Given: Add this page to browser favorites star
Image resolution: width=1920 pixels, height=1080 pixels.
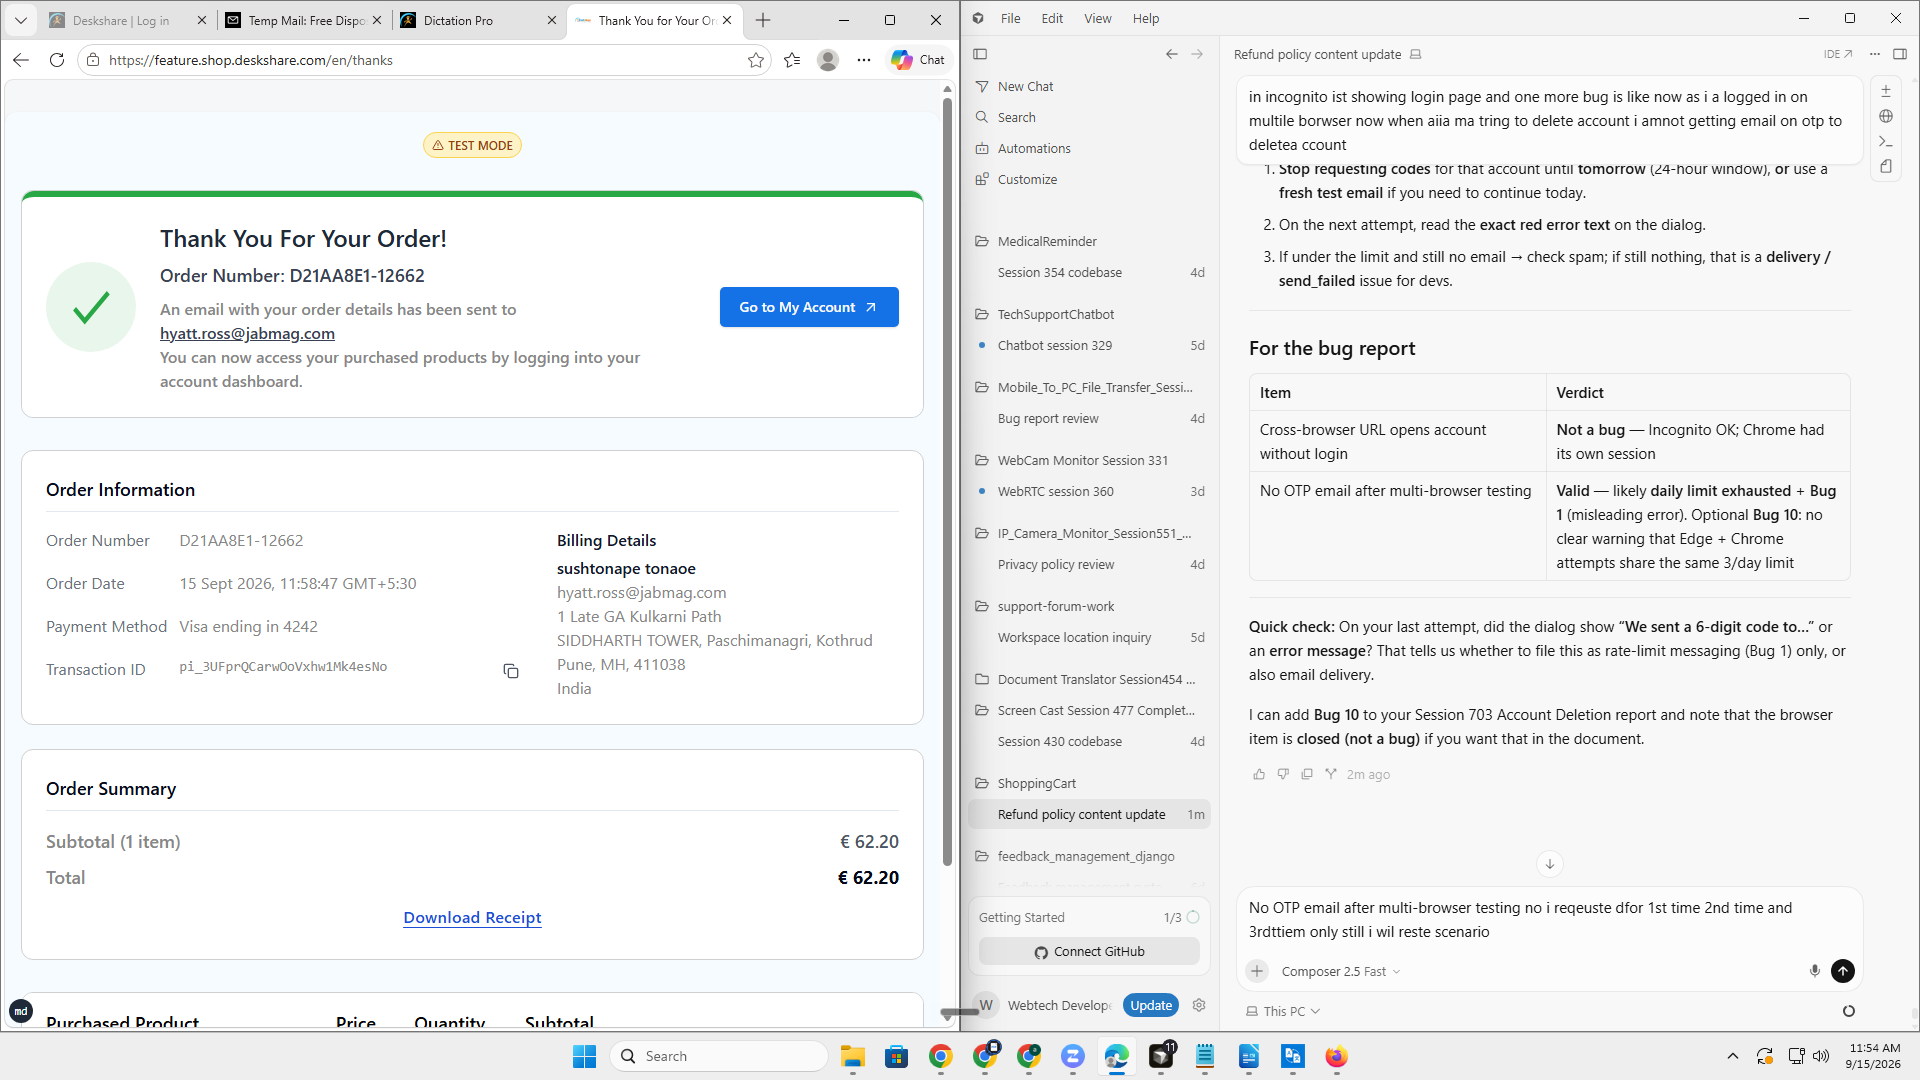Looking at the screenshot, I should pyautogui.click(x=756, y=60).
